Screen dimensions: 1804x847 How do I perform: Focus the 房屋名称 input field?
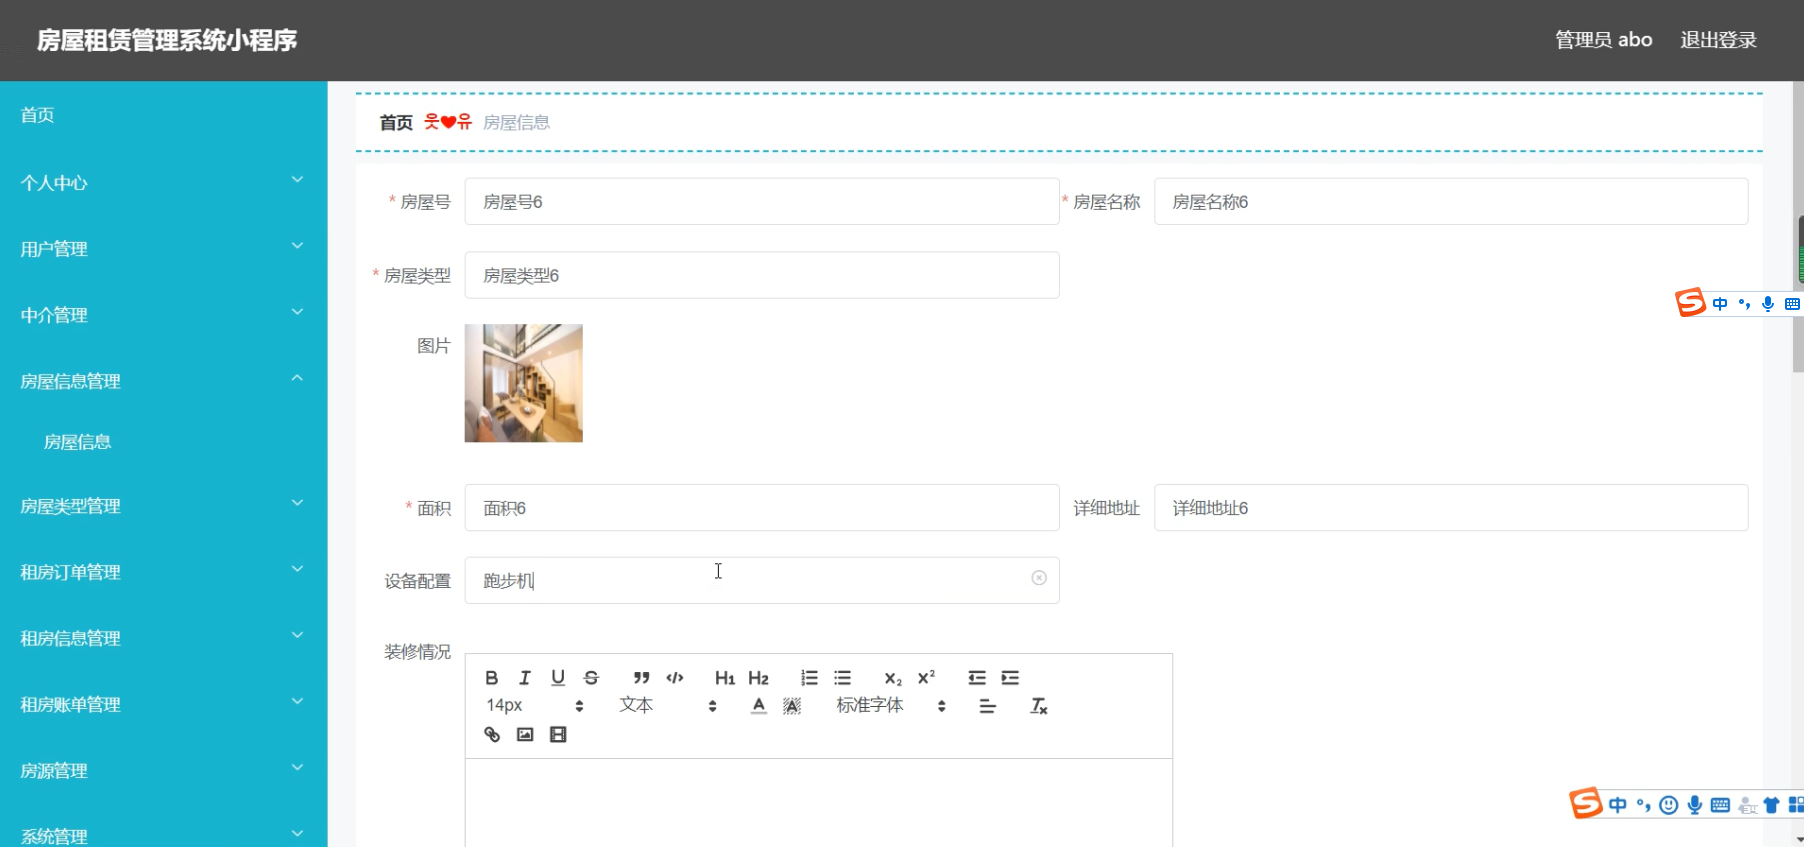coord(1451,201)
